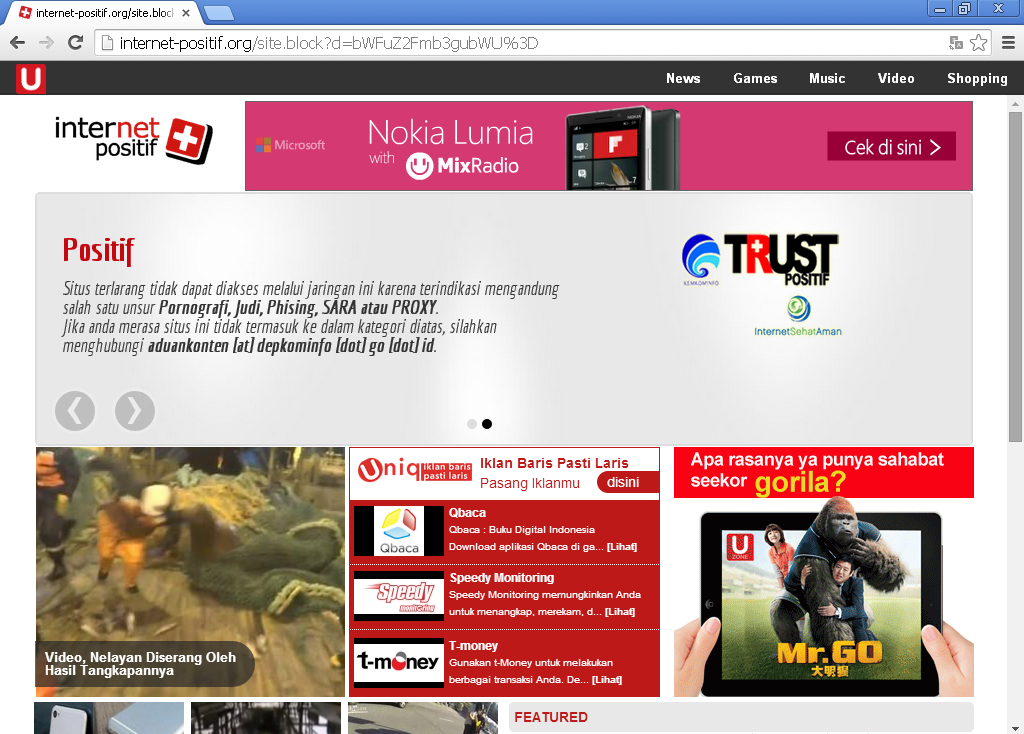The height and width of the screenshot is (734, 1024).
Task: Click the Kemkominfo blue swirl logo
Action: coord(701,259)
